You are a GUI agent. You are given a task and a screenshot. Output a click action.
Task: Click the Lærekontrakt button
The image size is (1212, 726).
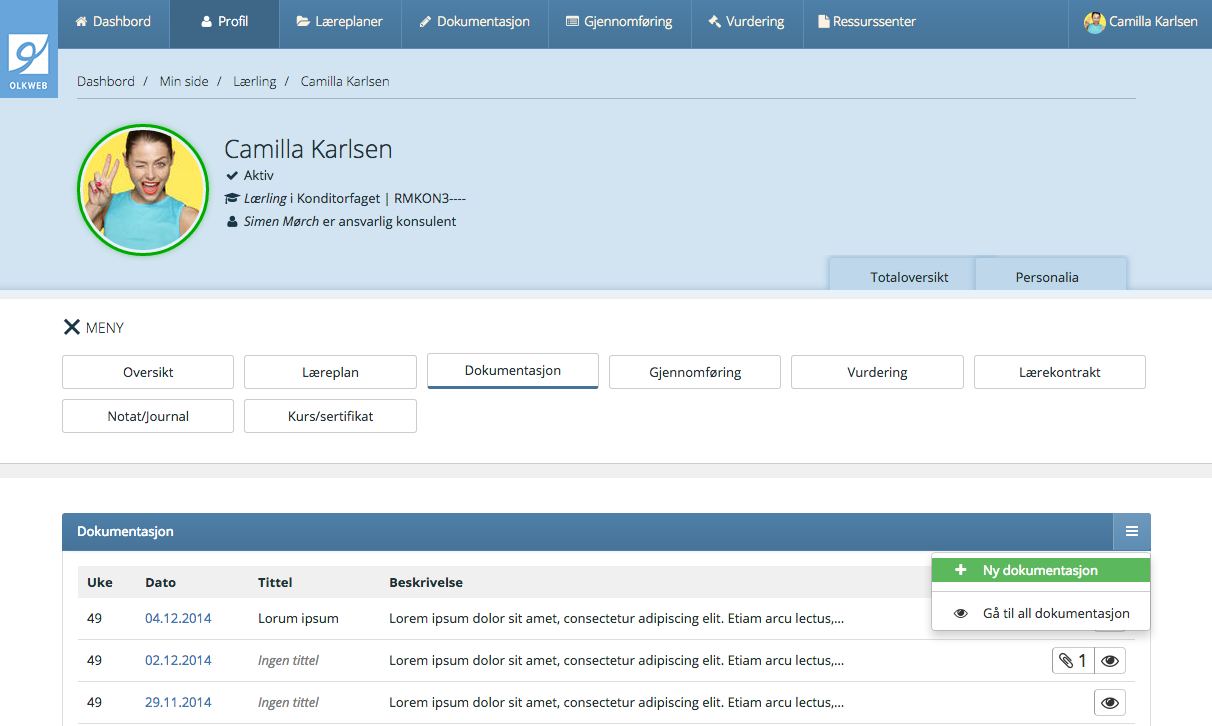tap(1059, 372)
